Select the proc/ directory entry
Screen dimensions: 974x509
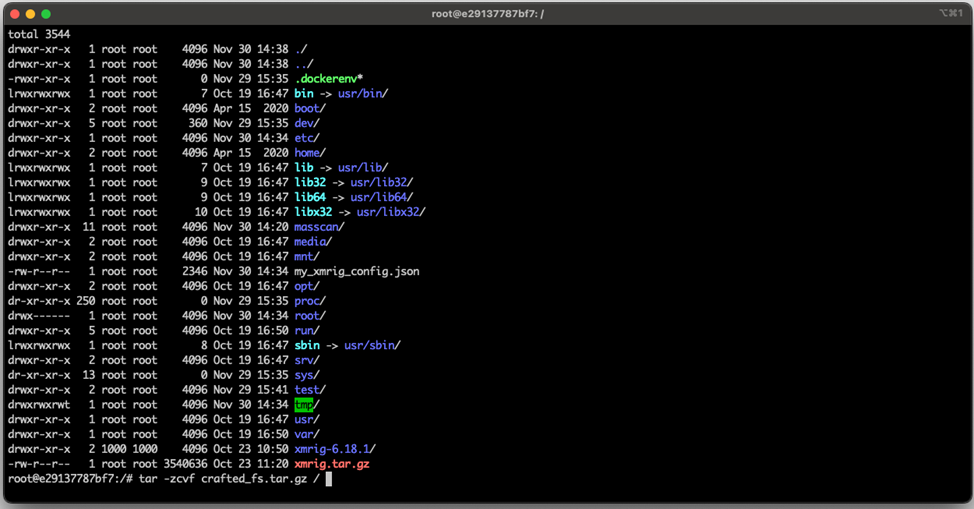[310, 301]
